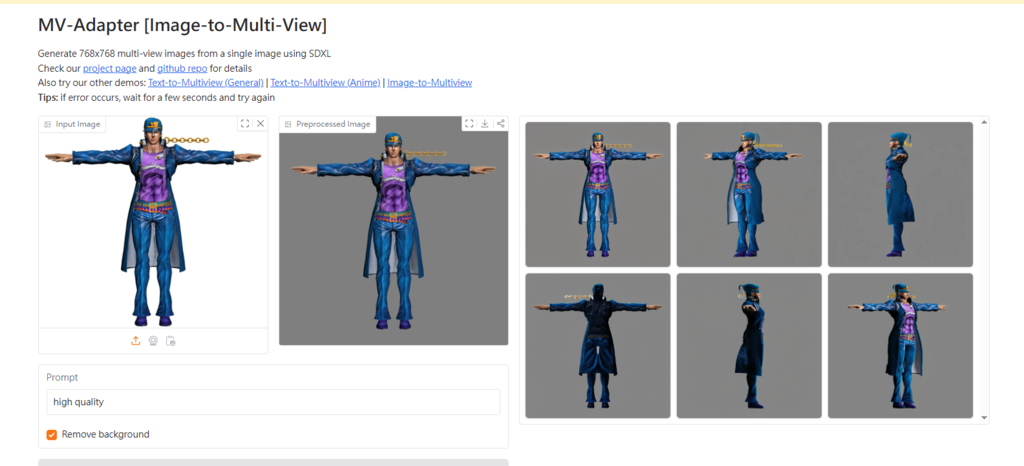Open the github repo link
Viewport: 1024px width, 466px height.
pos(182,69)
